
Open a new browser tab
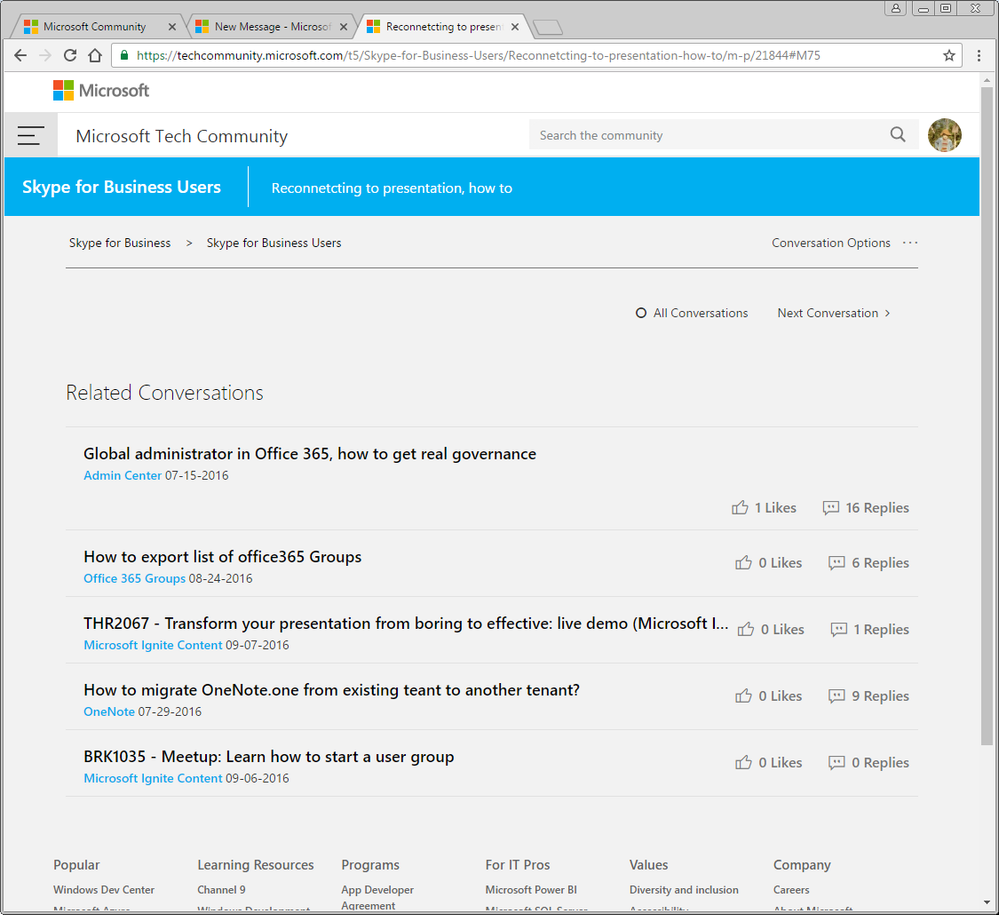548,27
